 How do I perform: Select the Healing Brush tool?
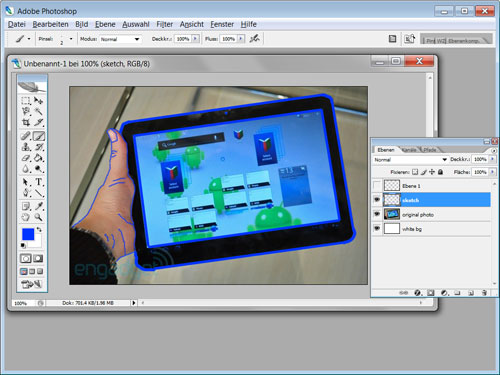click(x=26, y=136)
